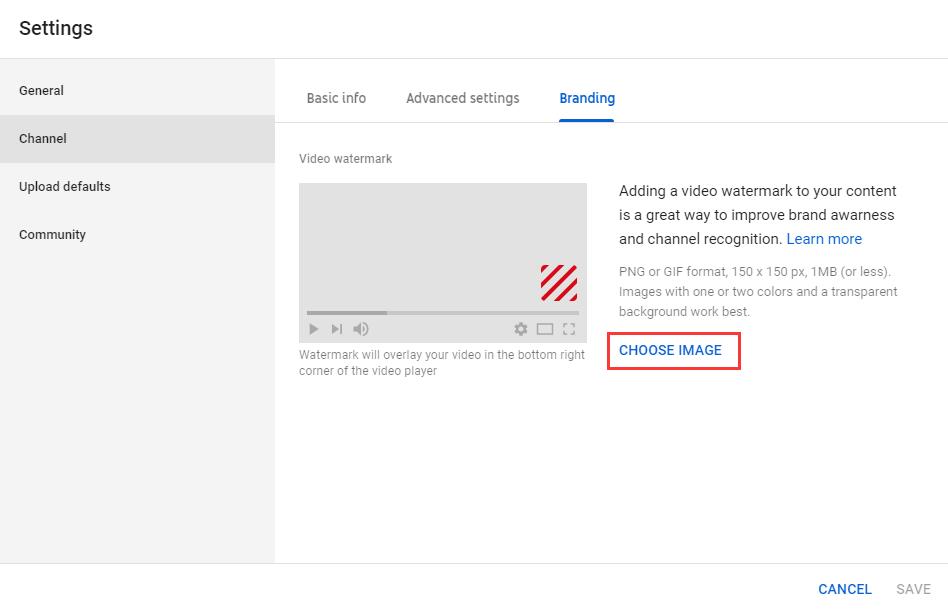Screen dimensions: 948x611
Task: Open the General settings section
Action: pos(137,91)
